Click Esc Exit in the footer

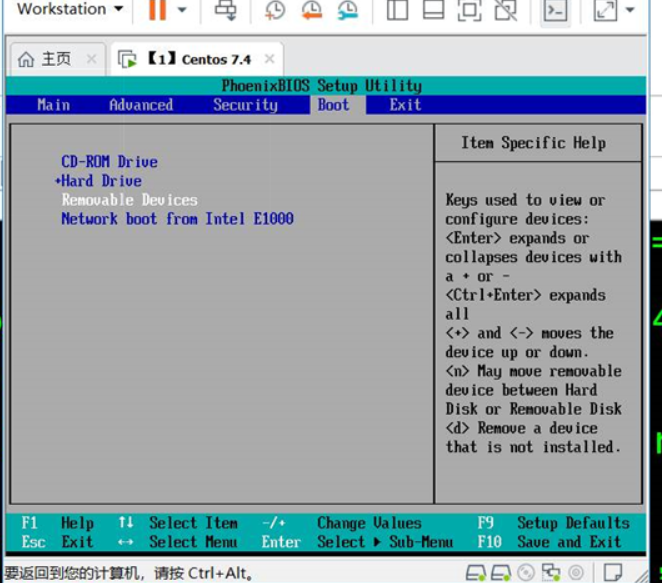[x=57, y=542]
